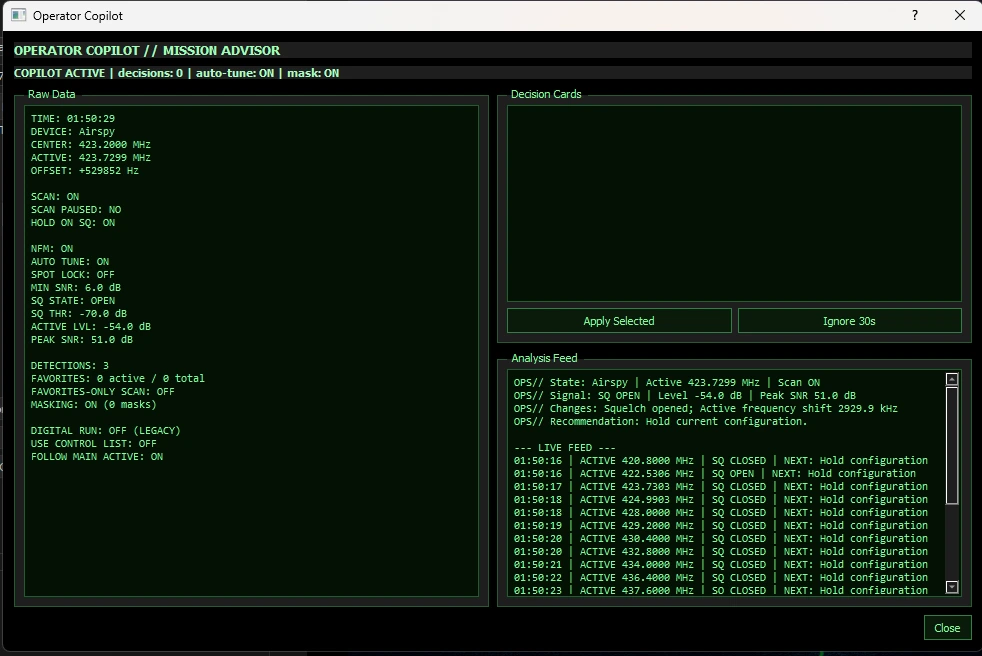Click the OPERATOR COPILOT // MISSION ADVISOR banner
Screen dimensions: 982x656
pos(145,50)
